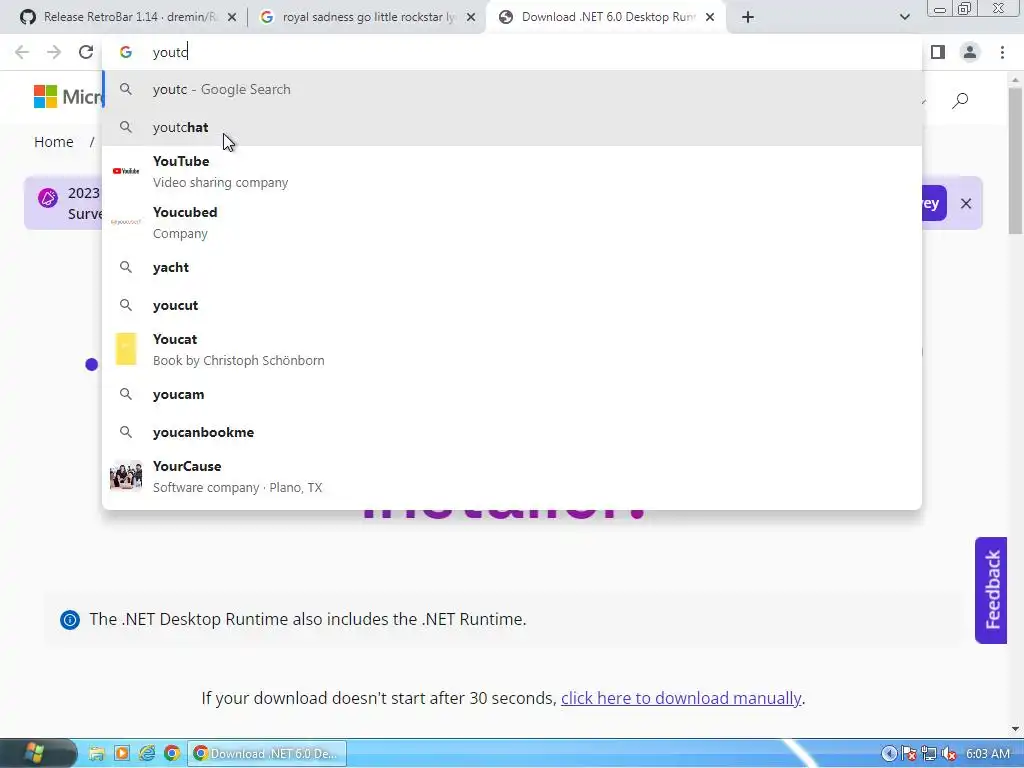Pick the 'youcam' search suggestion
Screen dimensions: 1024x768
512,394
